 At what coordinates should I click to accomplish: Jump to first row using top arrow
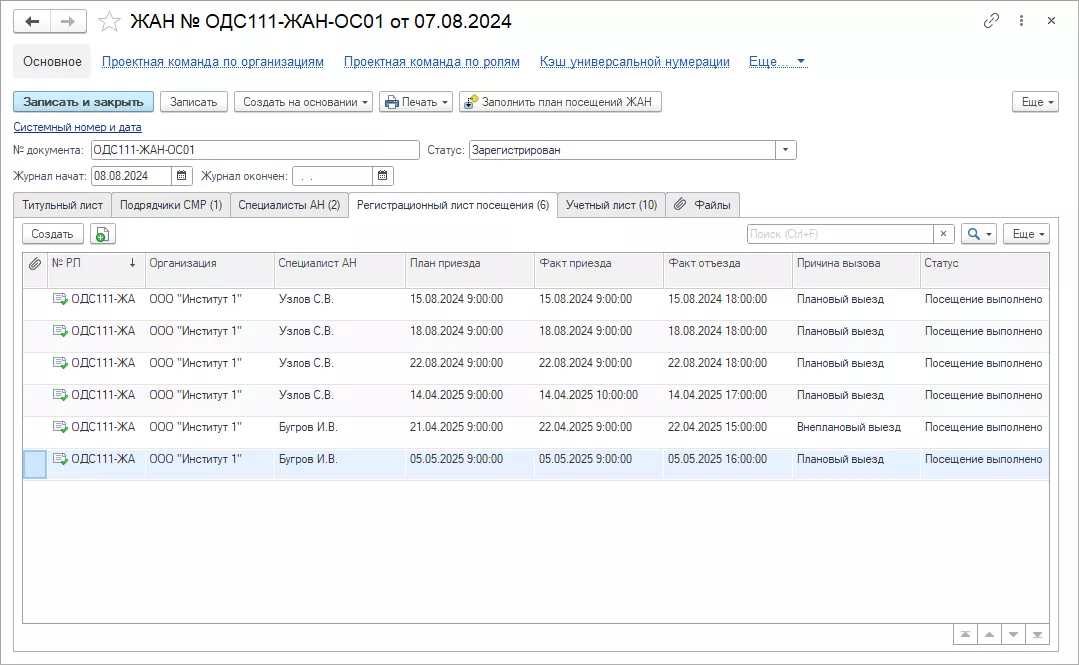tap(965, 634)
